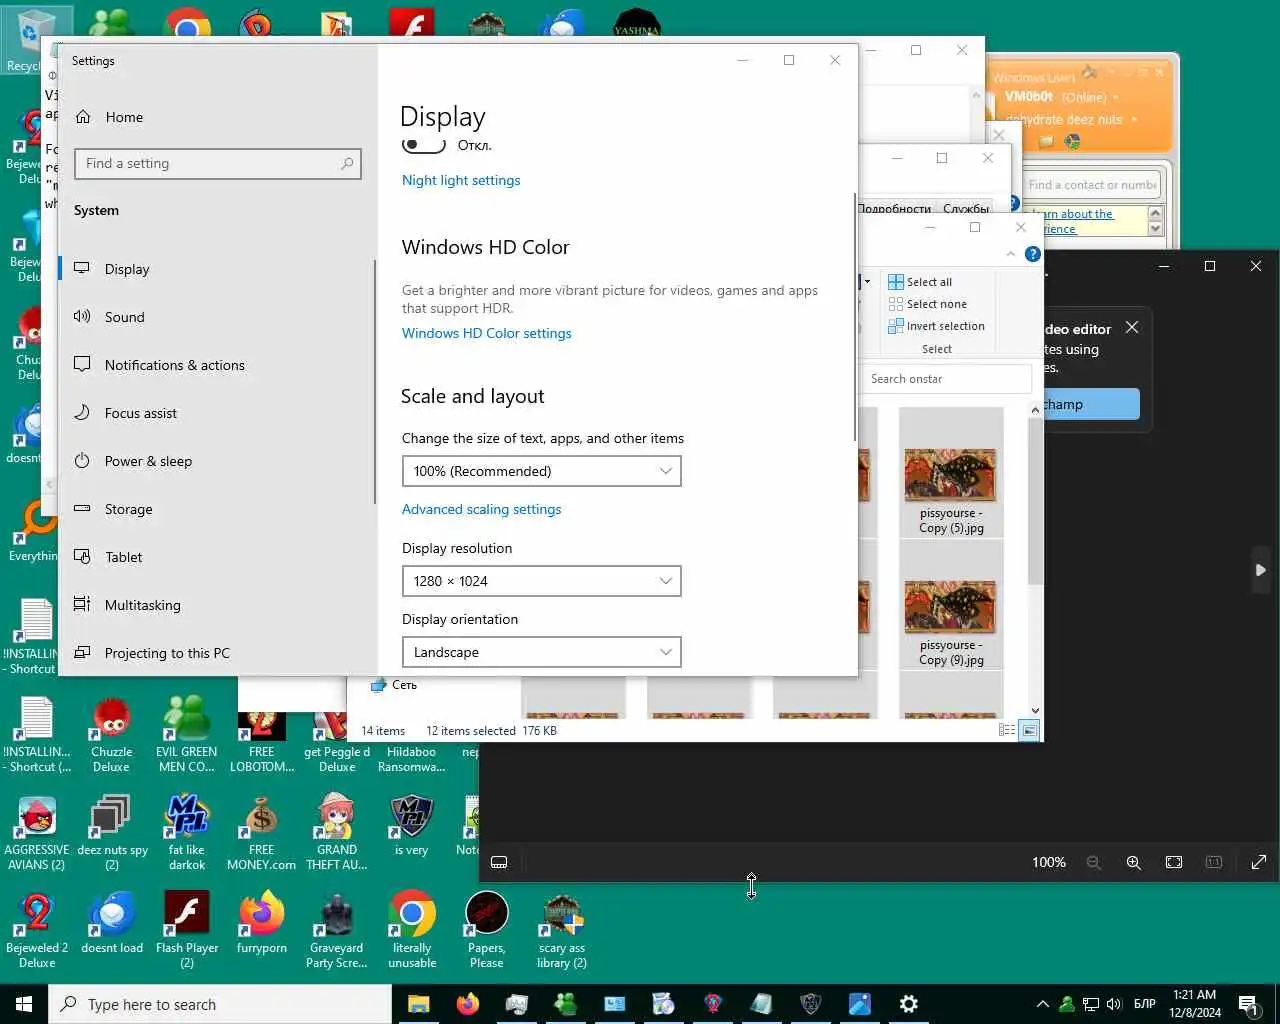Select the Sound settings category

(x=110, y=317)
